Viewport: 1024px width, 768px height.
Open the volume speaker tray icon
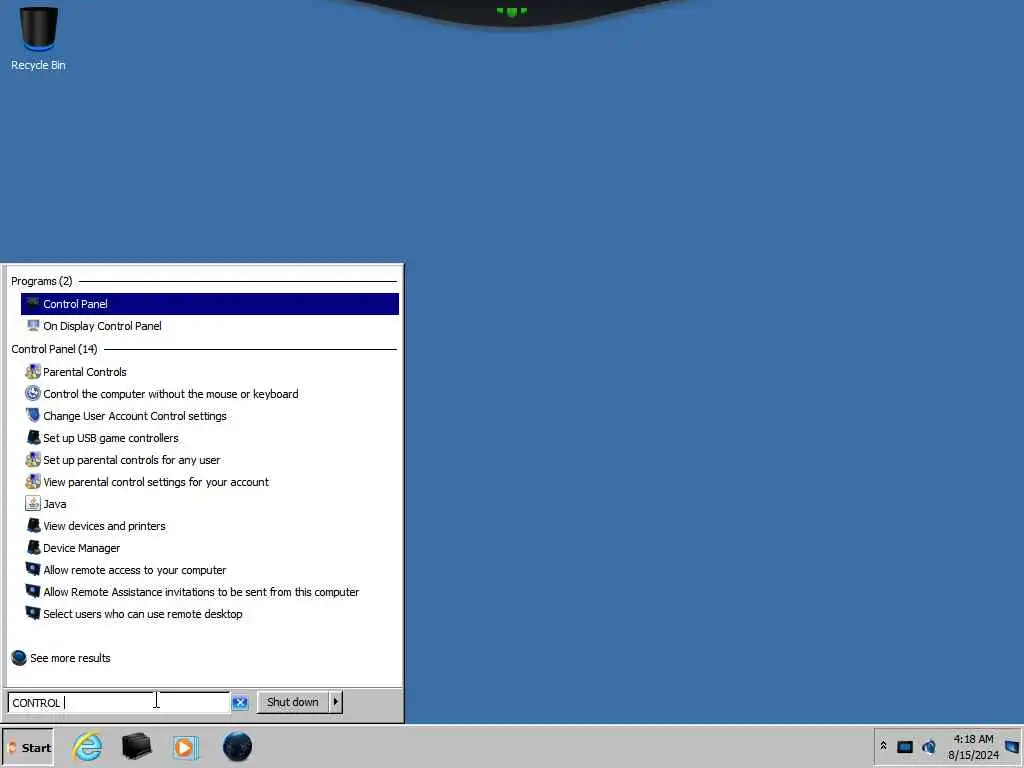pos(929,746)
